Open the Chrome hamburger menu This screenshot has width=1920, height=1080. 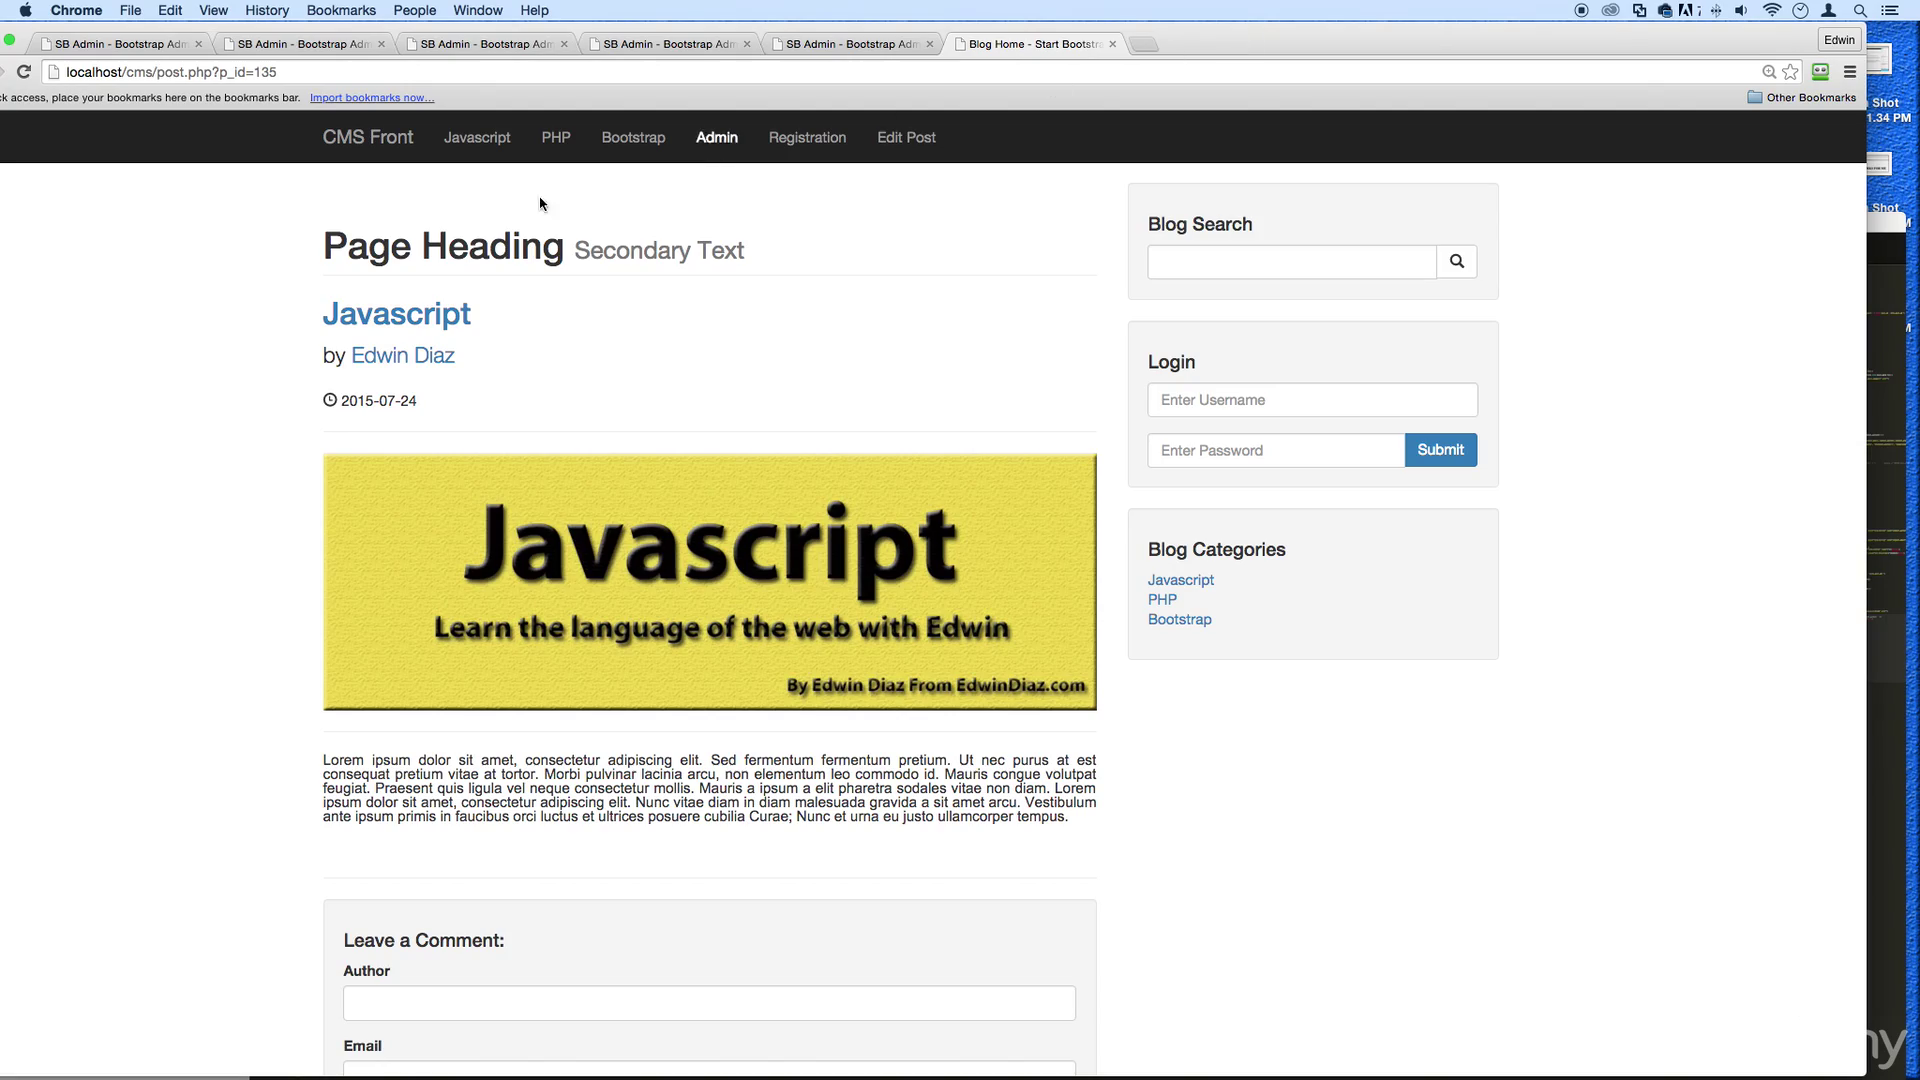coord(1850,72)
